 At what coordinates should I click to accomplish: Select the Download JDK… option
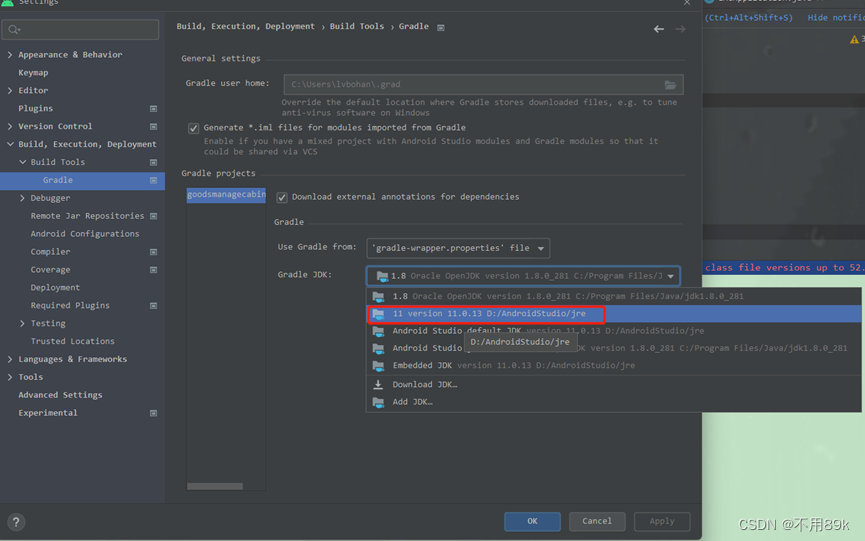click(x=613, y=384)
